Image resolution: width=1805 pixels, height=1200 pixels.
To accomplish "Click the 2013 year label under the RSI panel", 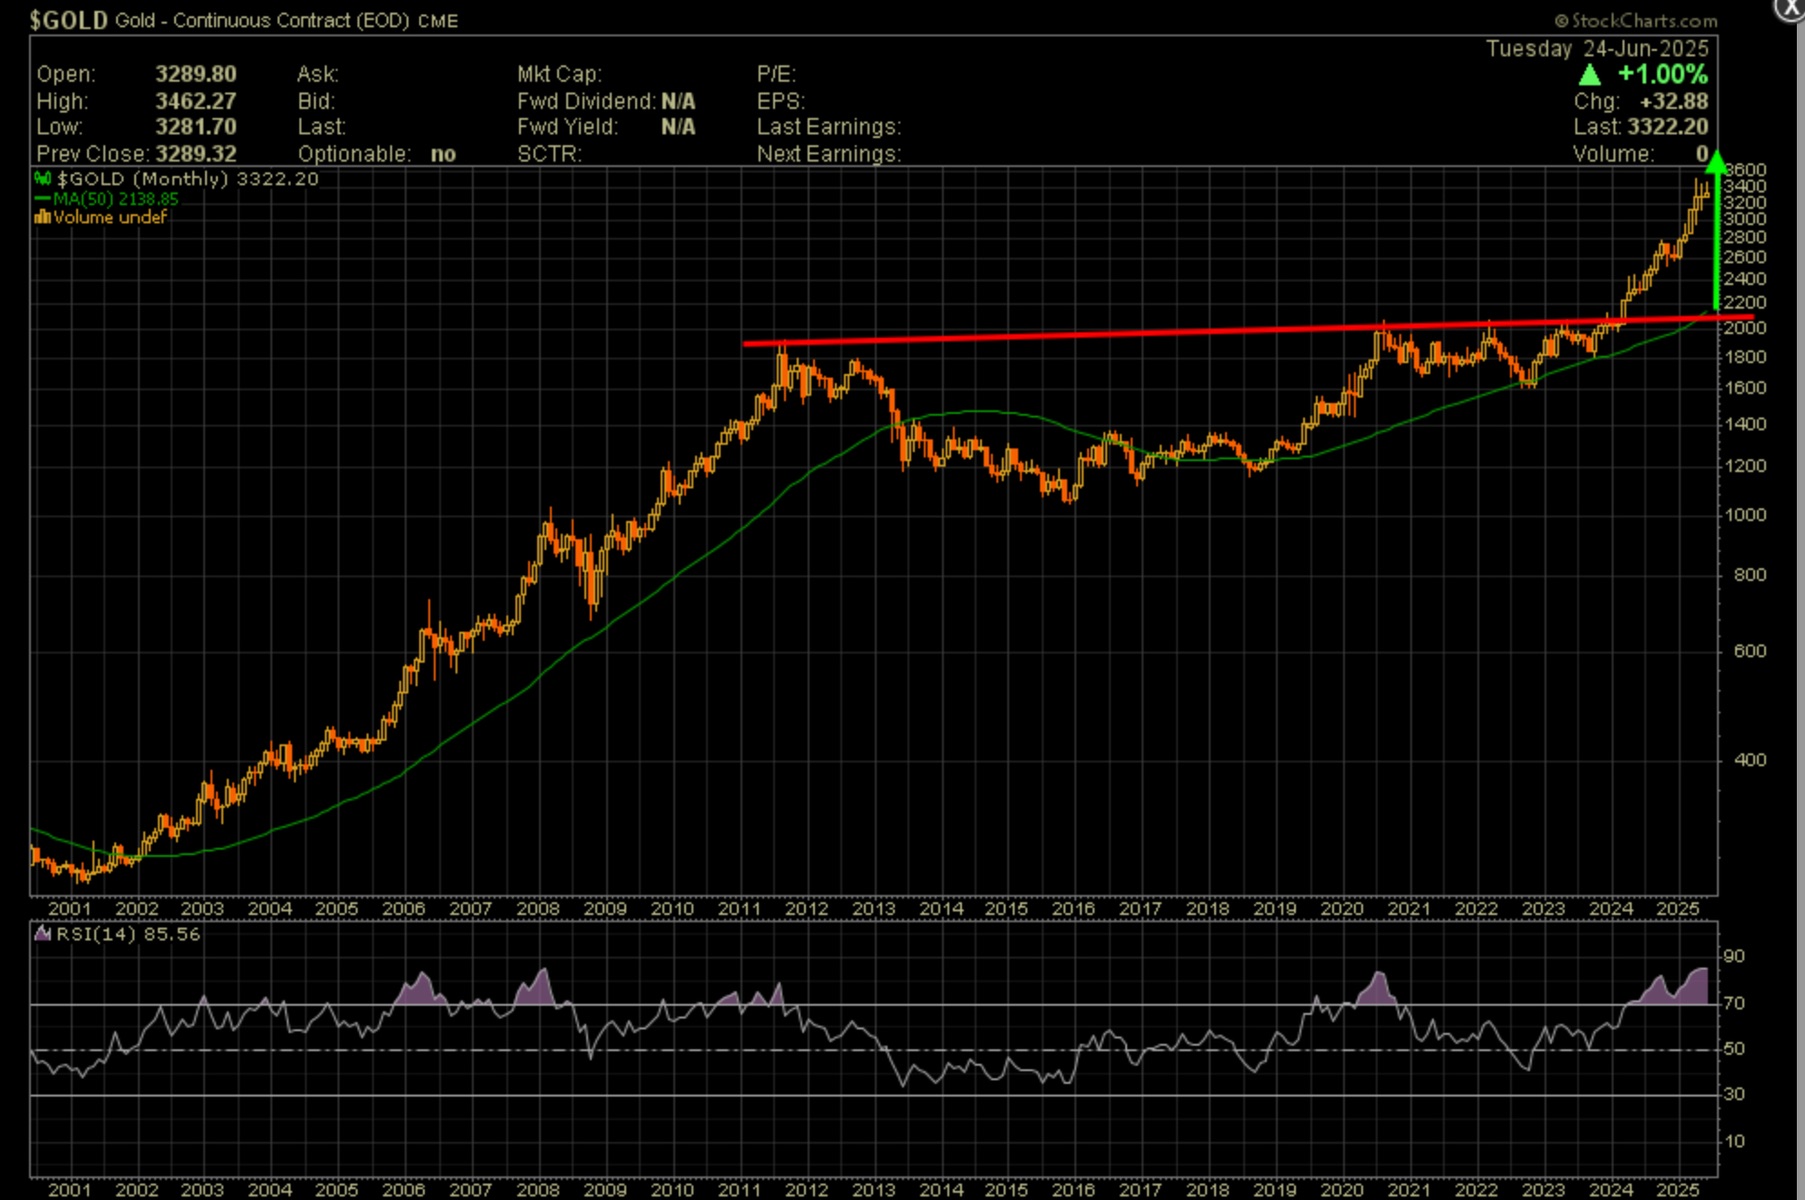I will pos(873,1190).
